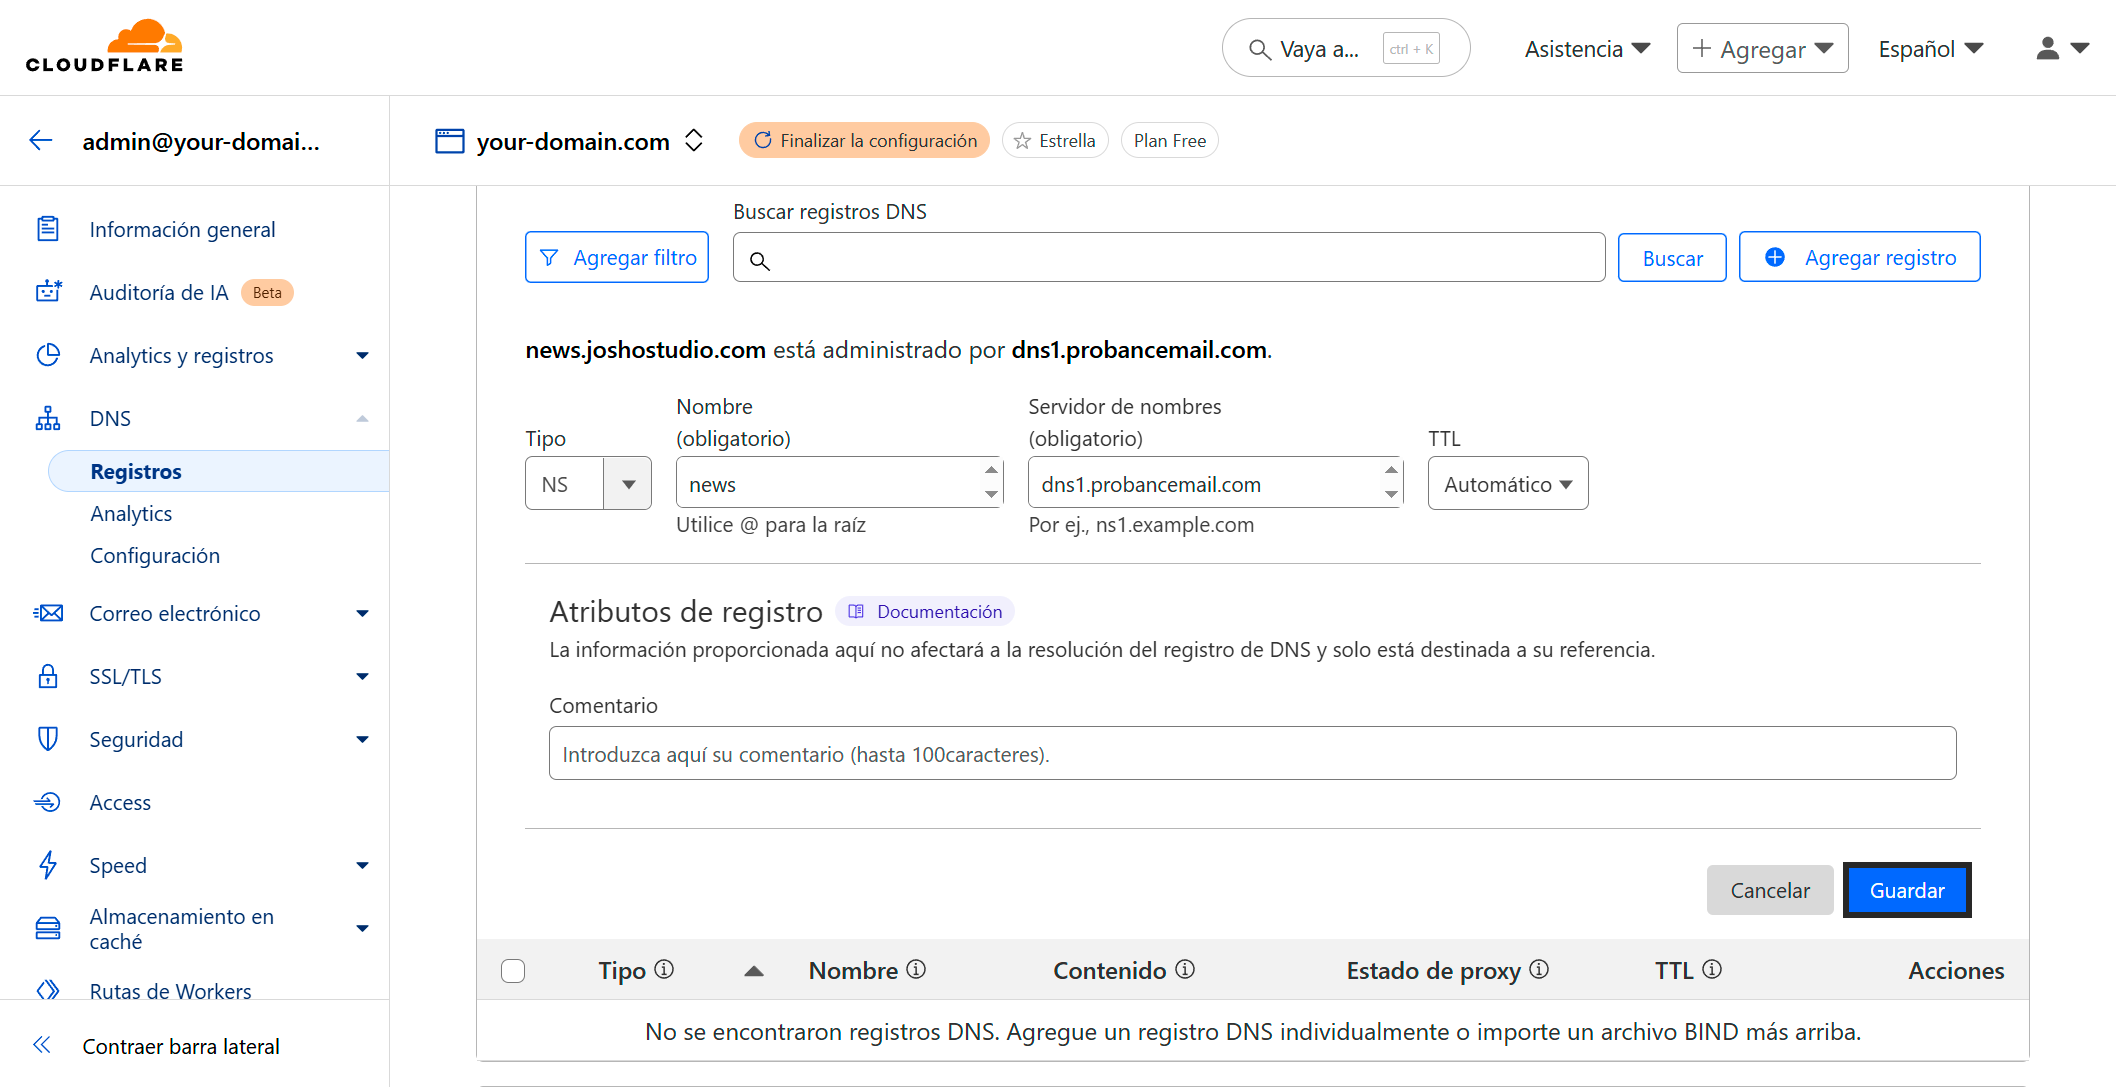Expand the Analytics y registros section
Viewport: 2116px width, 1087px height.
pos(362,355)
